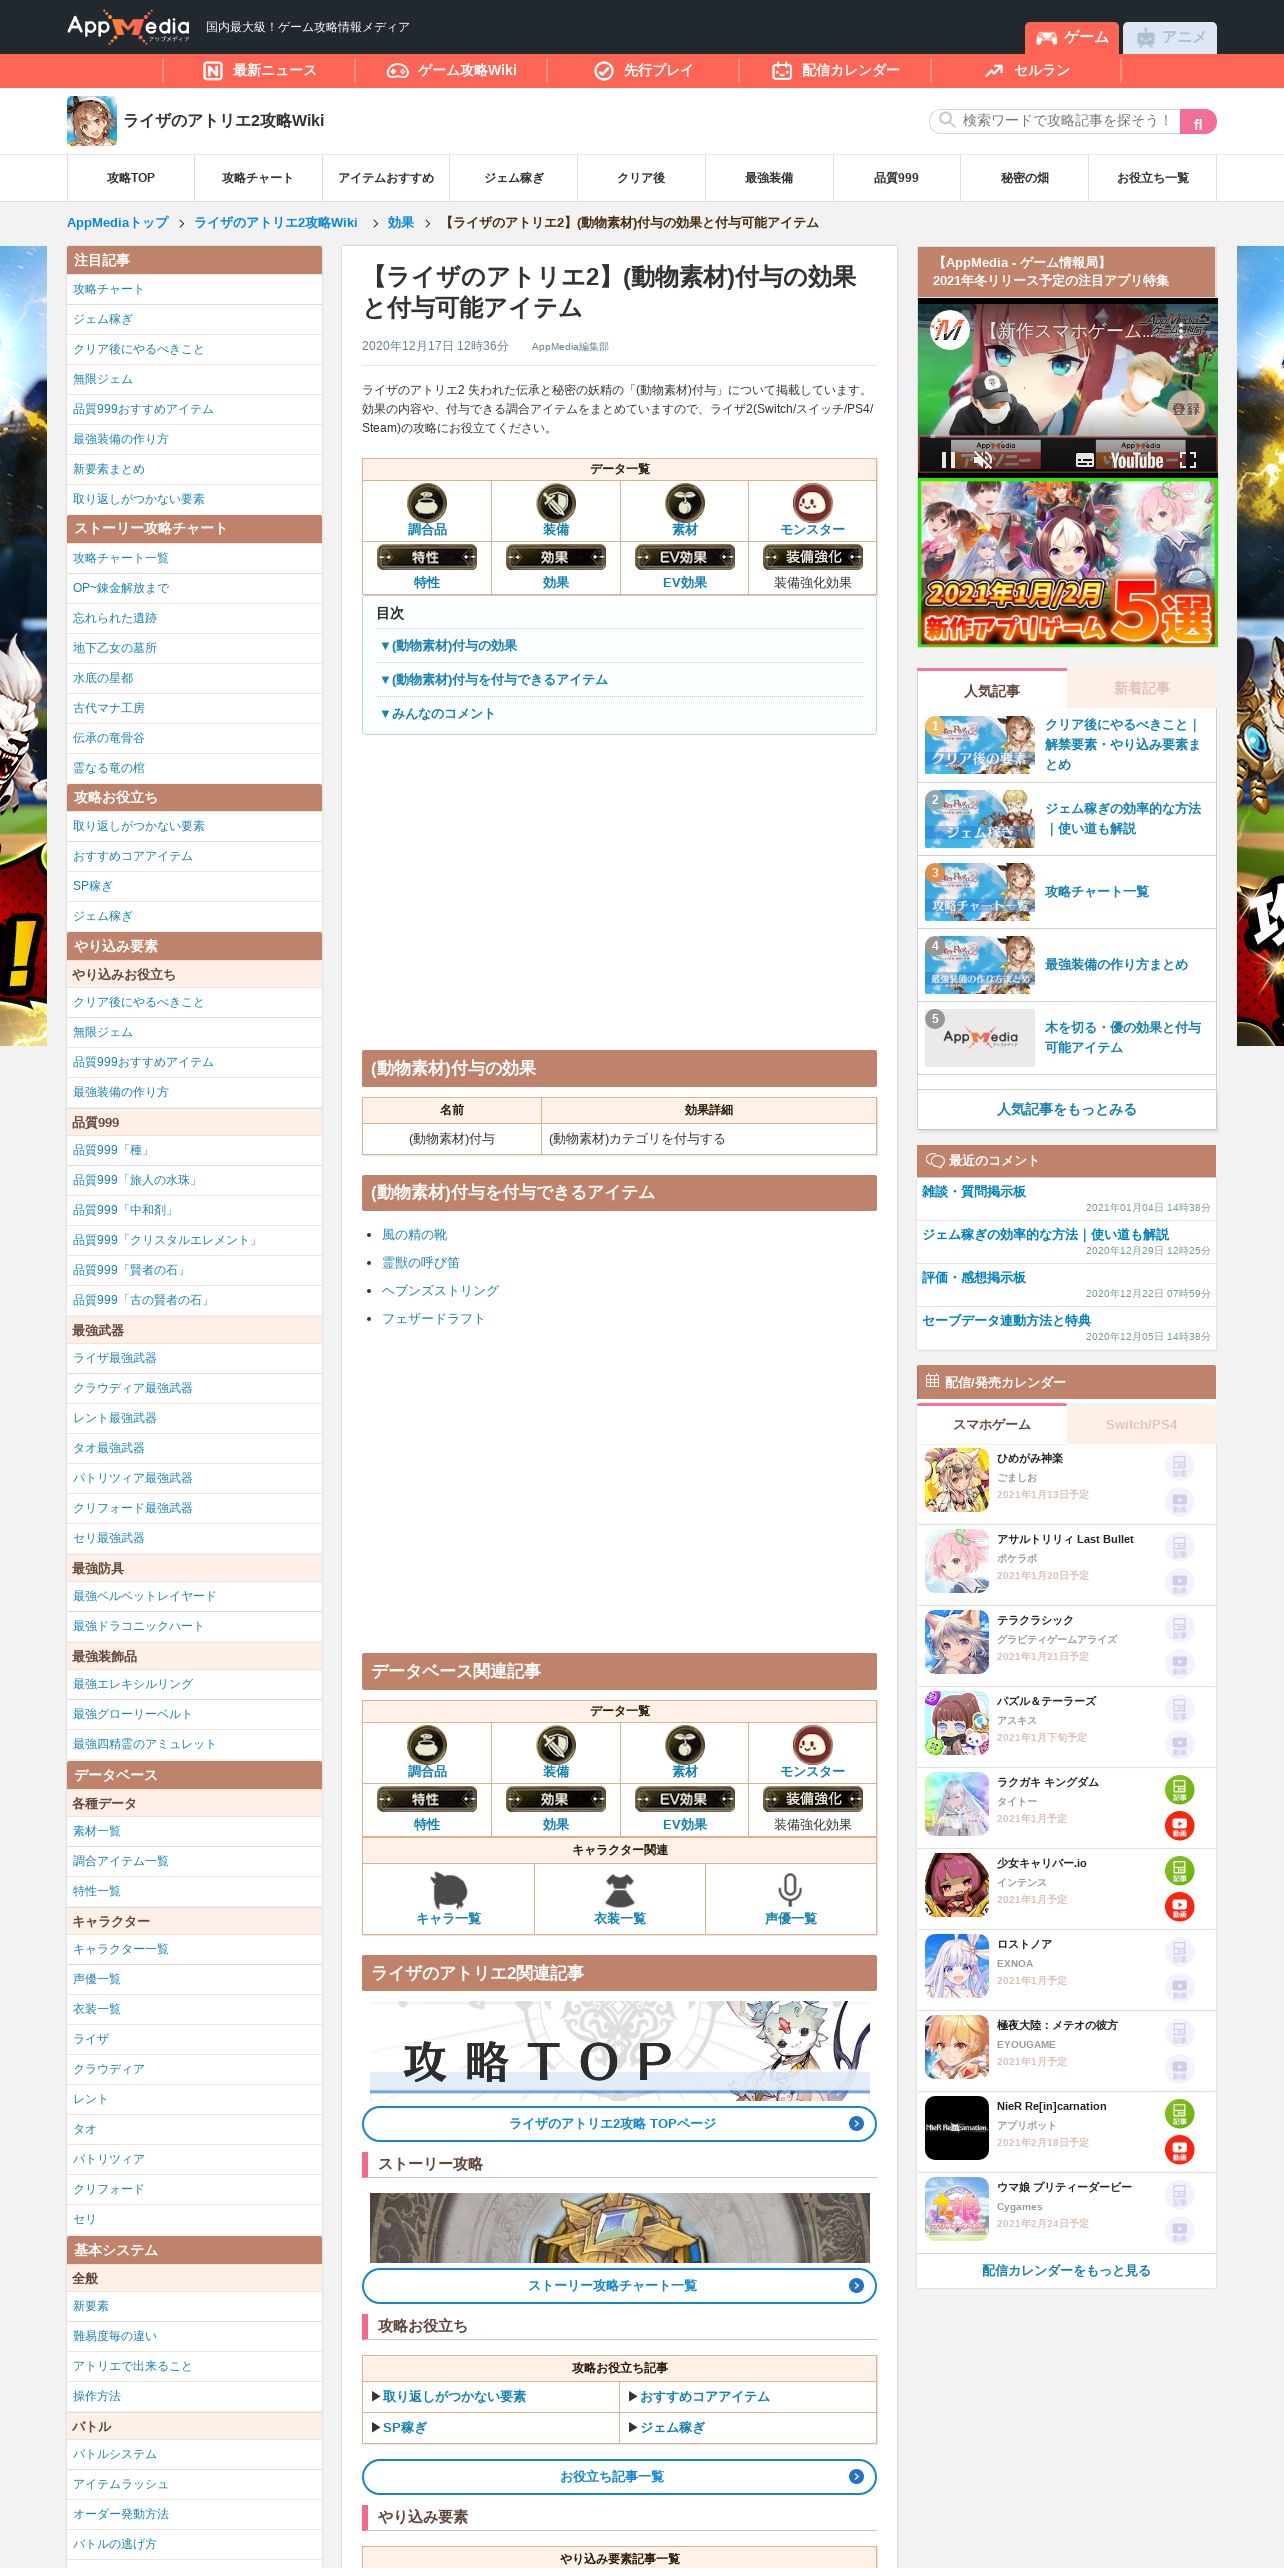Pause the YouTube video
This screenshot has height=2568, width=1284.
(947, 460)
